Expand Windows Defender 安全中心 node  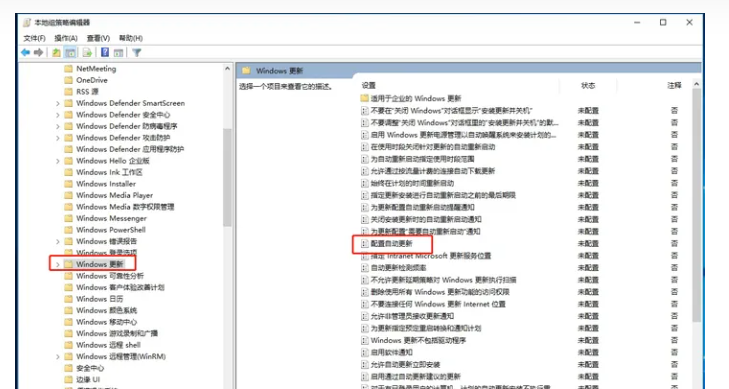(x=58, y=115)
